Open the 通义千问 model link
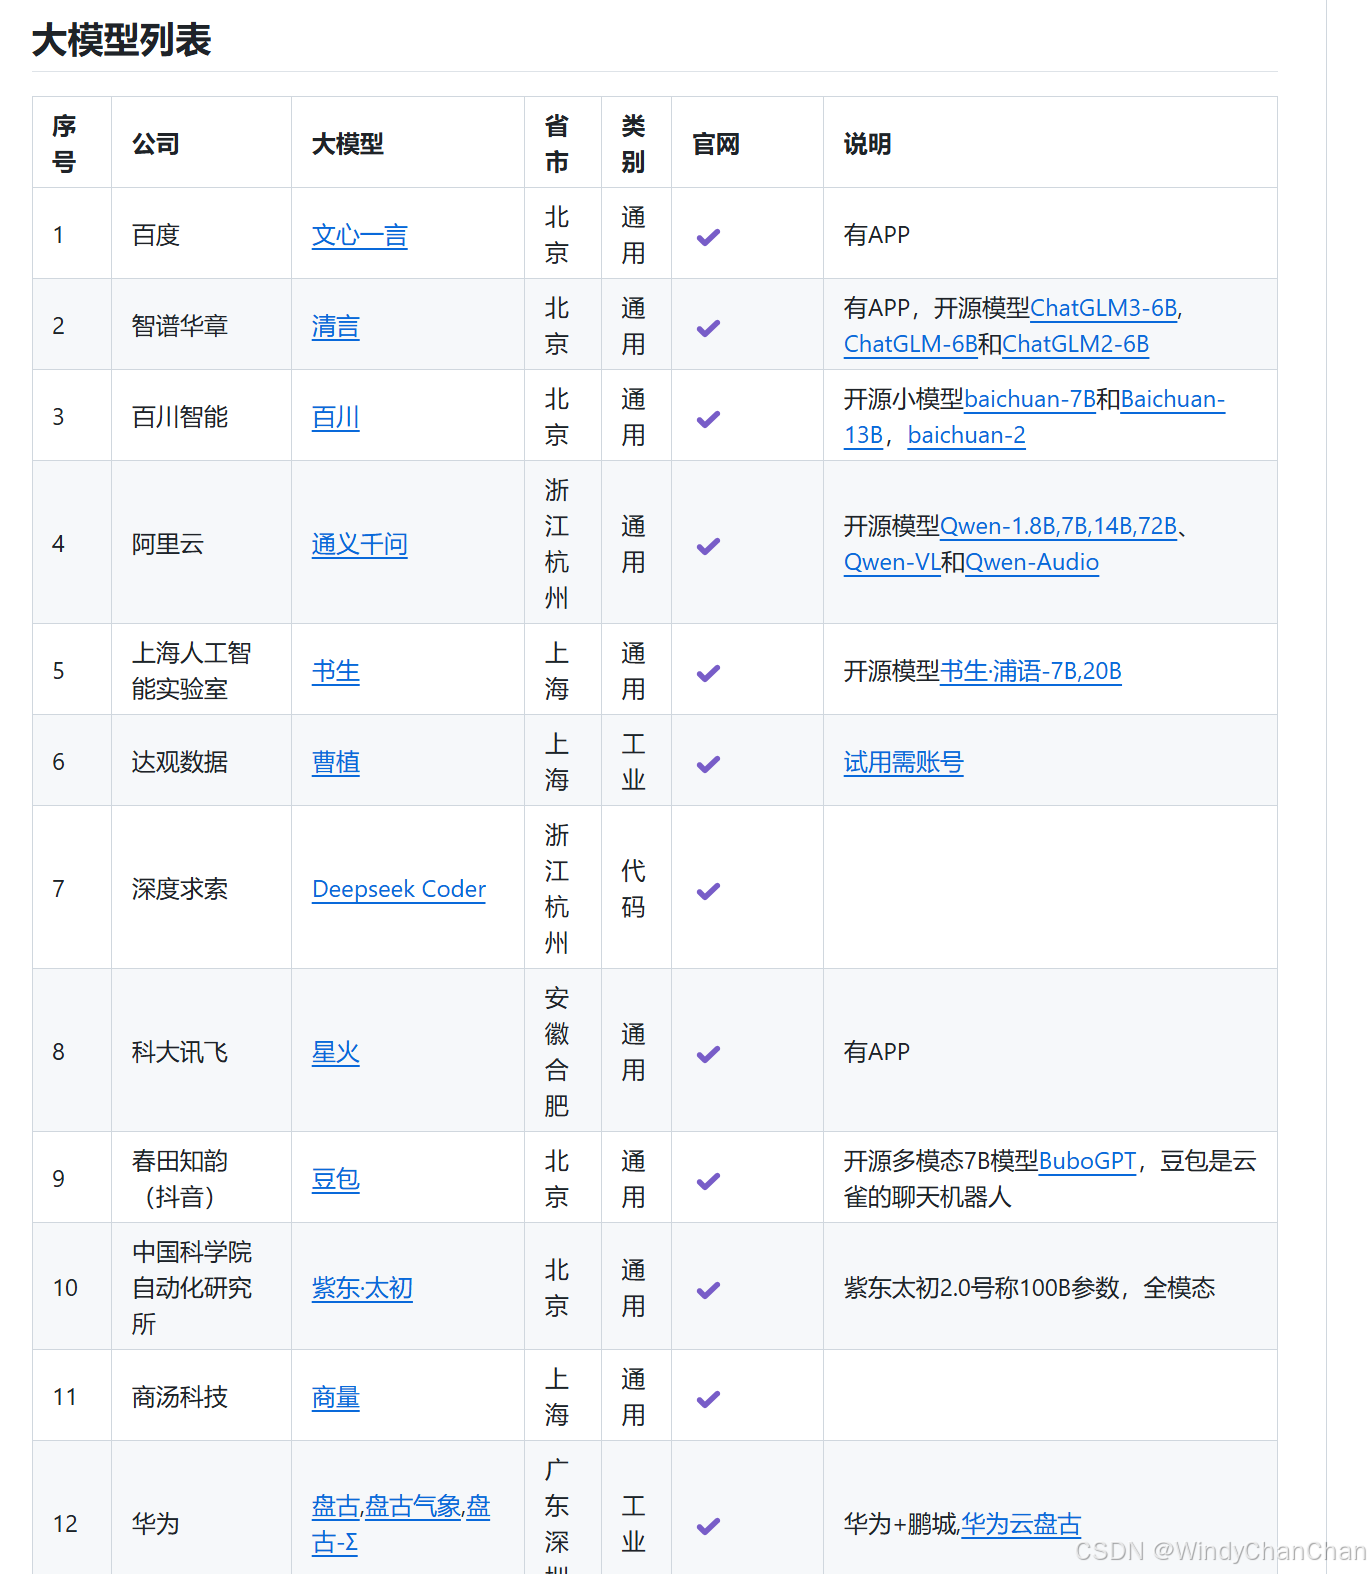This screenshot has height=1574, width=1371. [360, 545]
